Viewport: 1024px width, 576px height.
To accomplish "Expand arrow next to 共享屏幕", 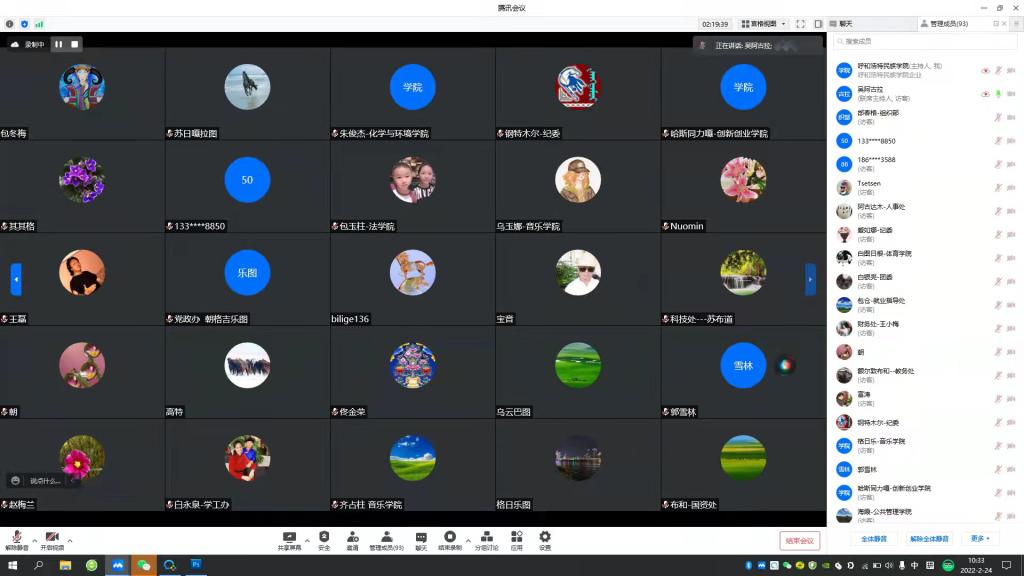I will [x=307, y=540].
